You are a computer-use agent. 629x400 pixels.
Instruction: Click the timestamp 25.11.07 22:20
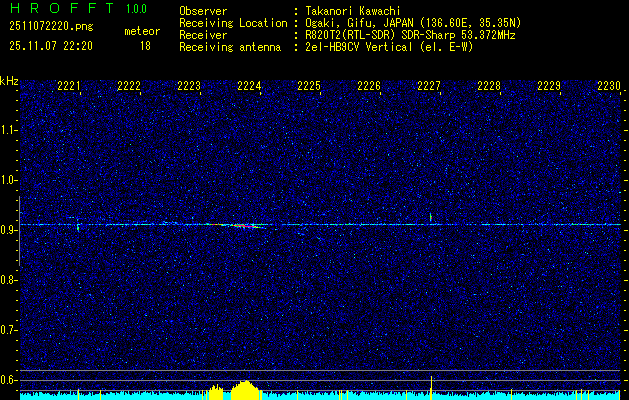coord(51,45)
